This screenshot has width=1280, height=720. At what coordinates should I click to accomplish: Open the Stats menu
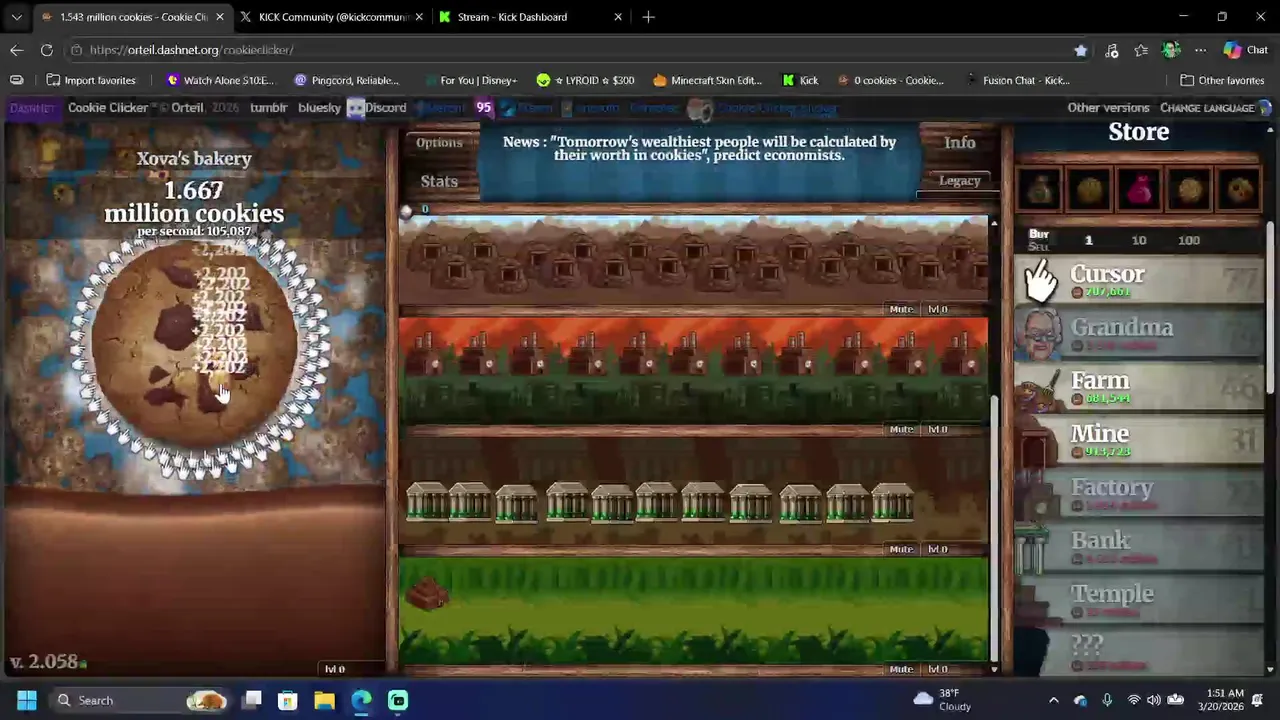tap(439, 181)
